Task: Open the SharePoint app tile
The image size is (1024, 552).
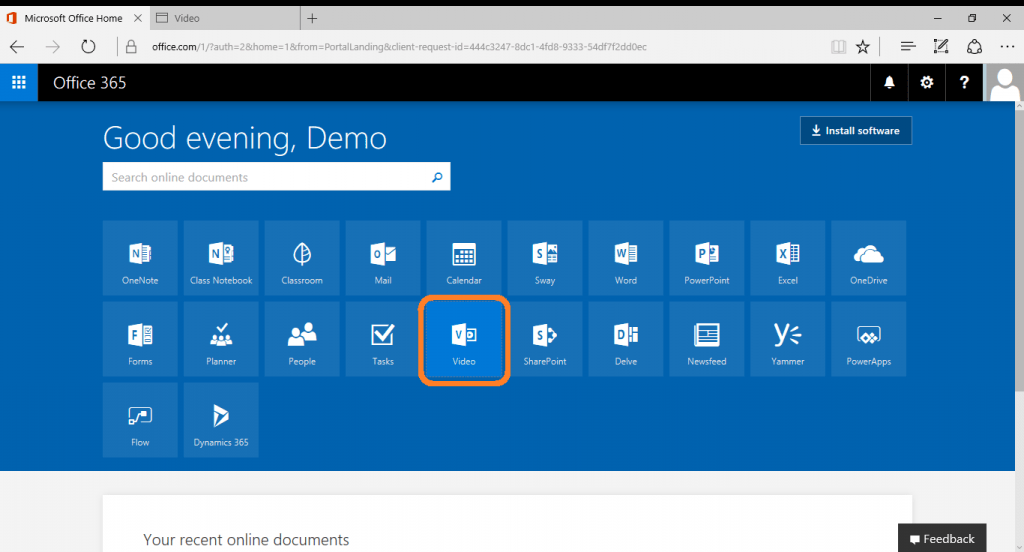Action: pyautogui.click(x=545, y=339)
